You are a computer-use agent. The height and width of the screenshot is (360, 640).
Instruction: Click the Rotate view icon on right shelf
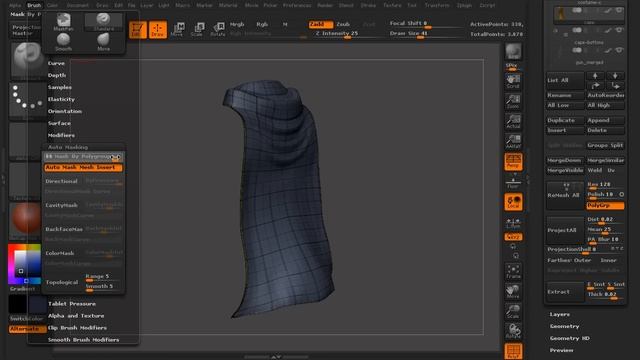[x=513, y=331]
